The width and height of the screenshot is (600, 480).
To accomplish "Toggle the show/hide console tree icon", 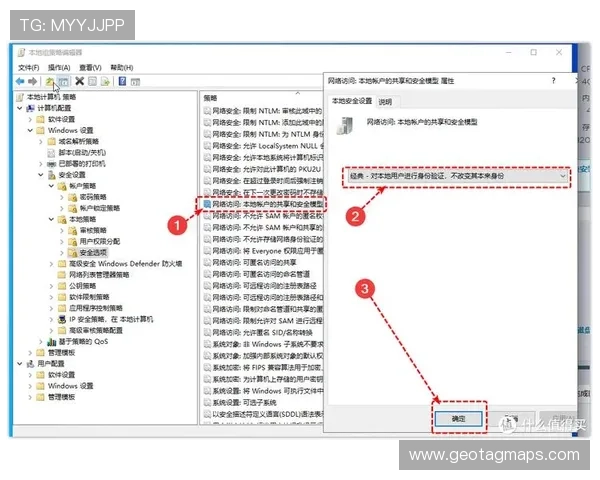I will point(64,82).
